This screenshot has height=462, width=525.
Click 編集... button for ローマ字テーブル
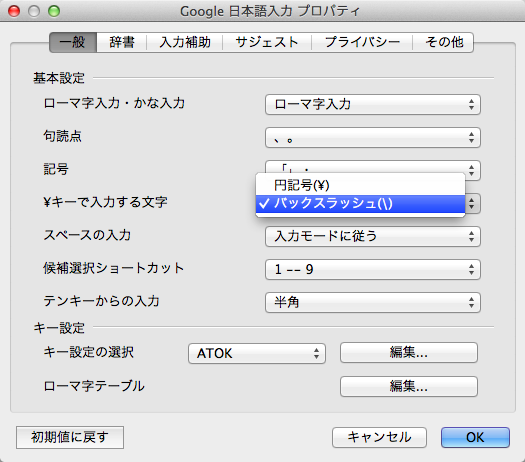point(409,386)
